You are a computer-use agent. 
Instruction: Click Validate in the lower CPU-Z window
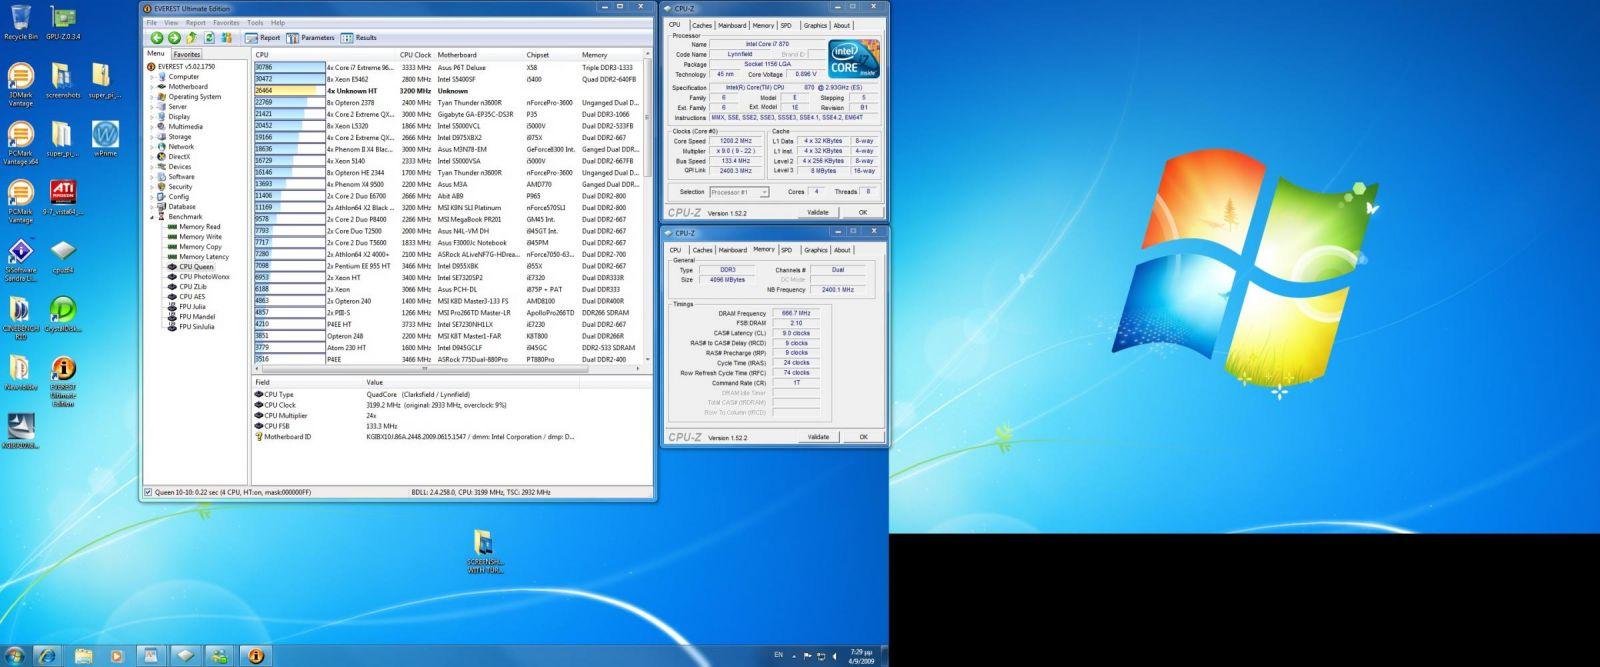pos(818,437)
